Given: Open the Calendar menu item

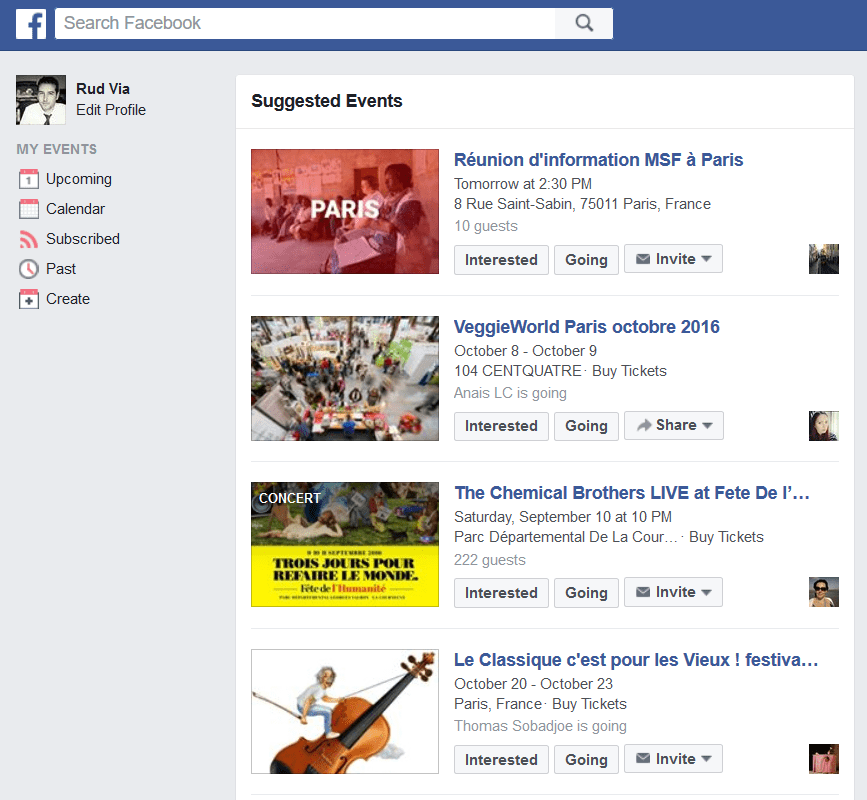Looking at the screenshot, I should [75, 209].
